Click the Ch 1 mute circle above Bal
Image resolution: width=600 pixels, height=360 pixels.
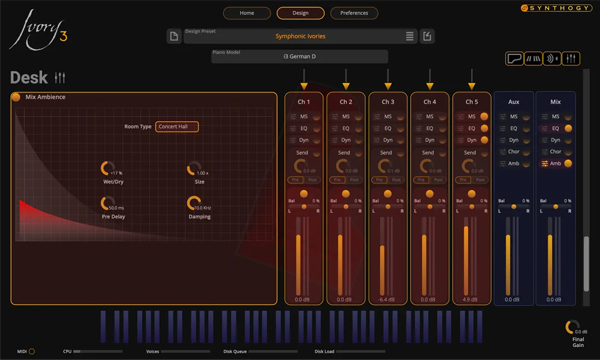tap(304, 194)
